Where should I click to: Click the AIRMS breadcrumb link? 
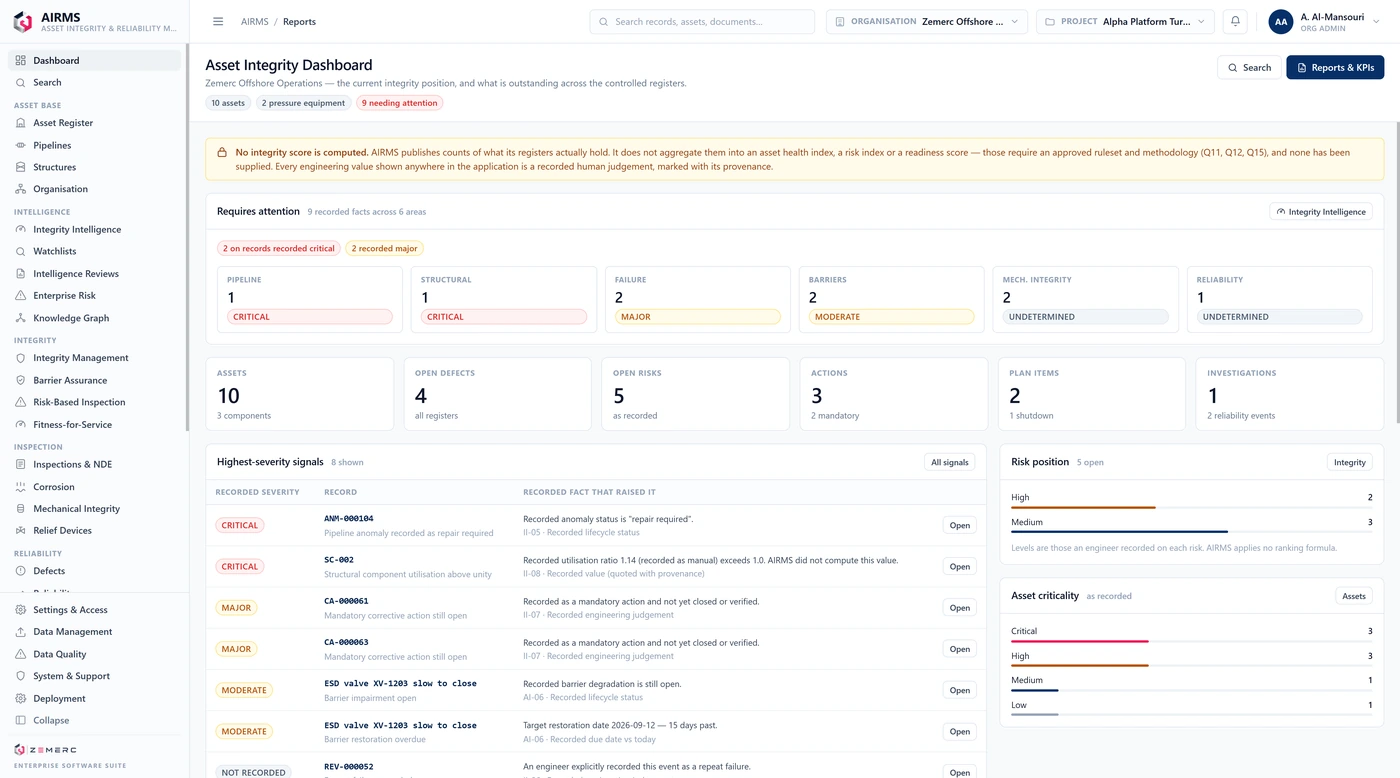(x=254, y=21)
